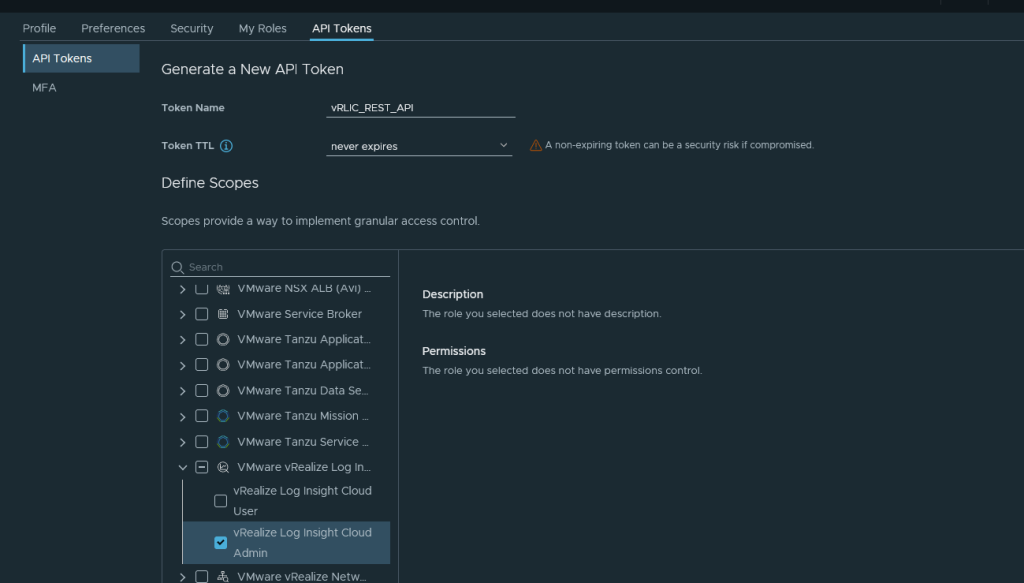Open the Token TTL dropdown

tap(420, 146)
